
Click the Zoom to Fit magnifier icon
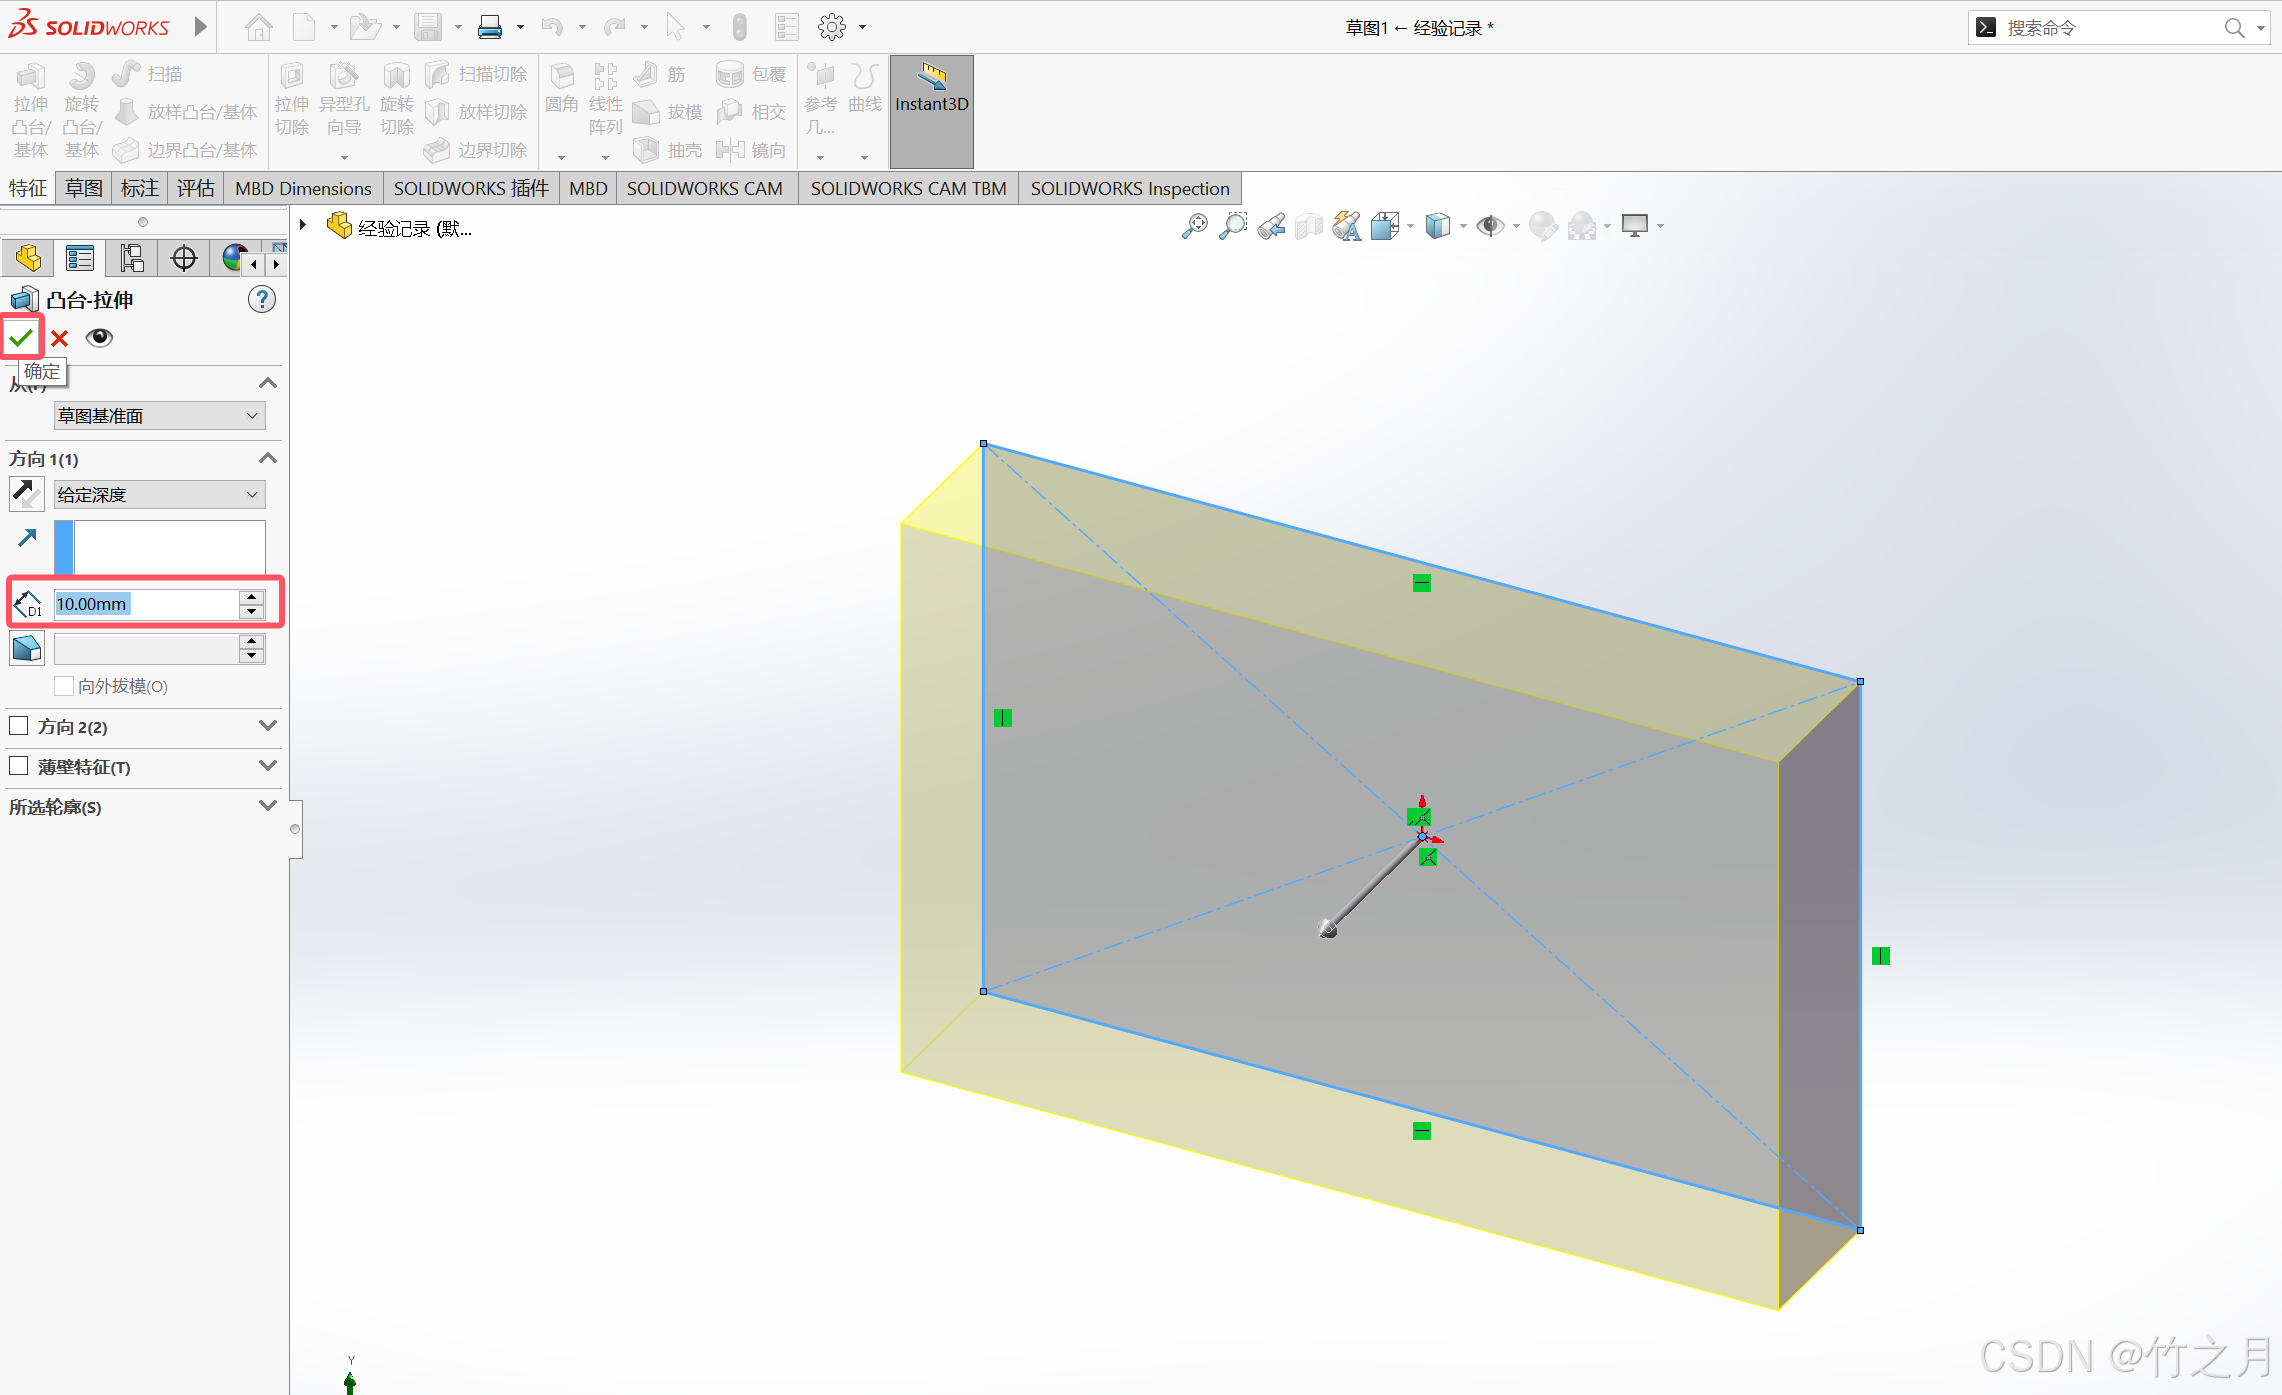[1194, 226]
